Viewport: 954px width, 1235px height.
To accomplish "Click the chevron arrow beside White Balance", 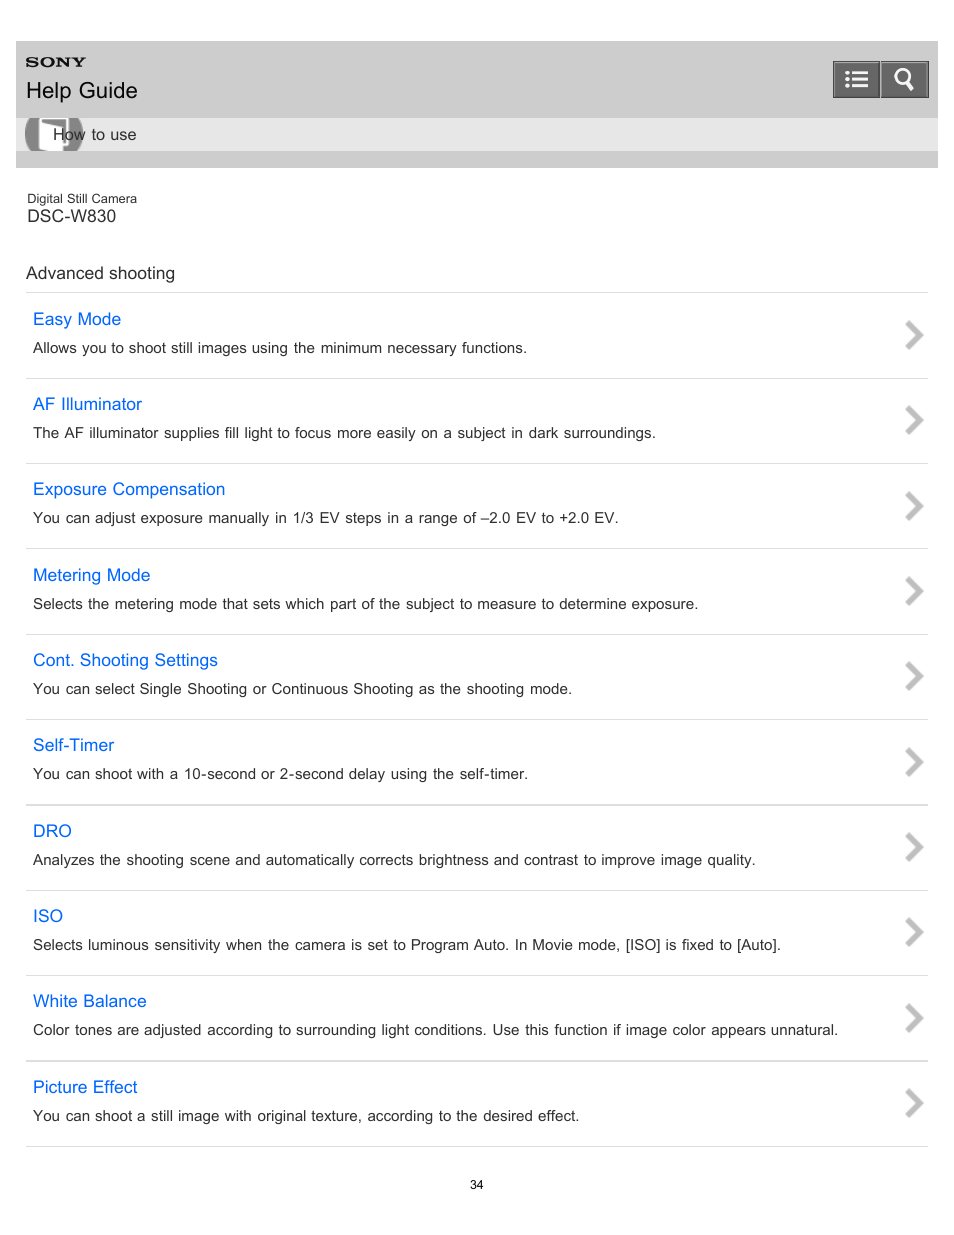I will [x=913, y=1018].
